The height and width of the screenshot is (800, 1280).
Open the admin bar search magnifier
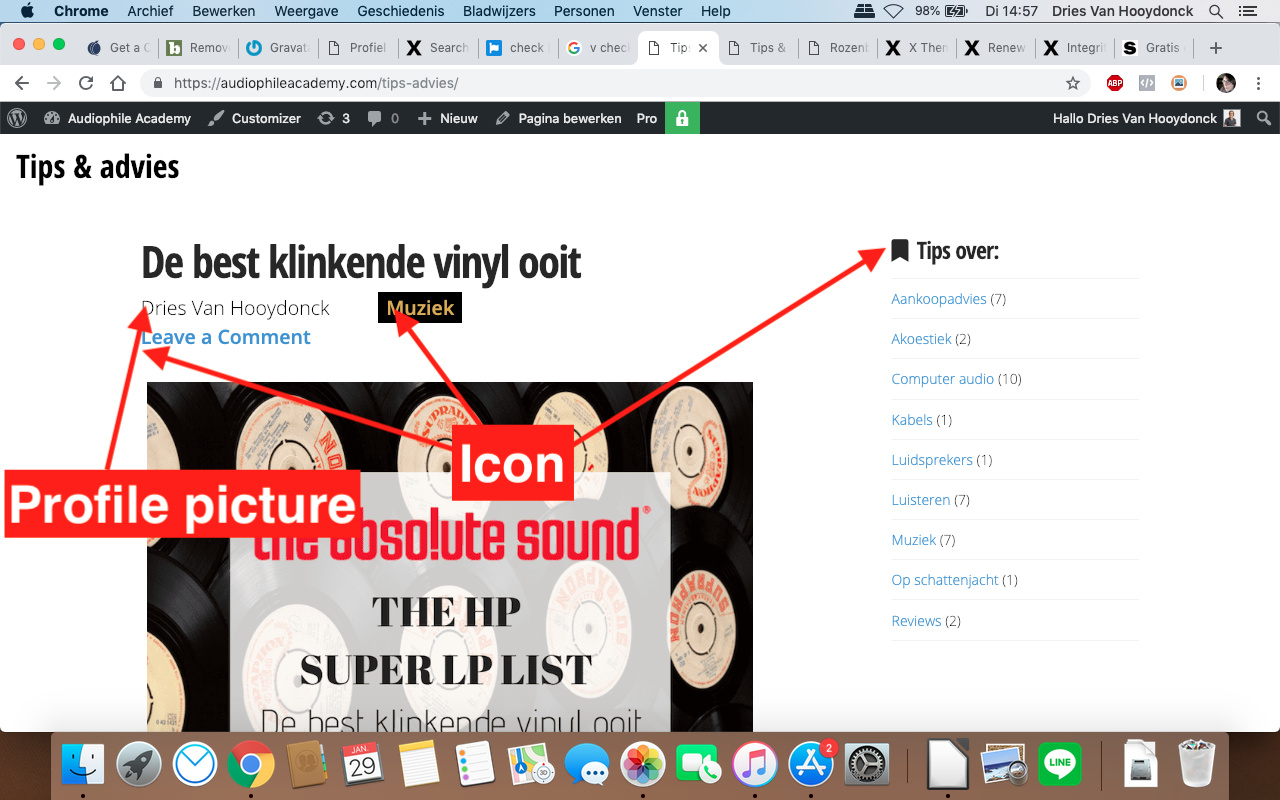click(1264, 118)
